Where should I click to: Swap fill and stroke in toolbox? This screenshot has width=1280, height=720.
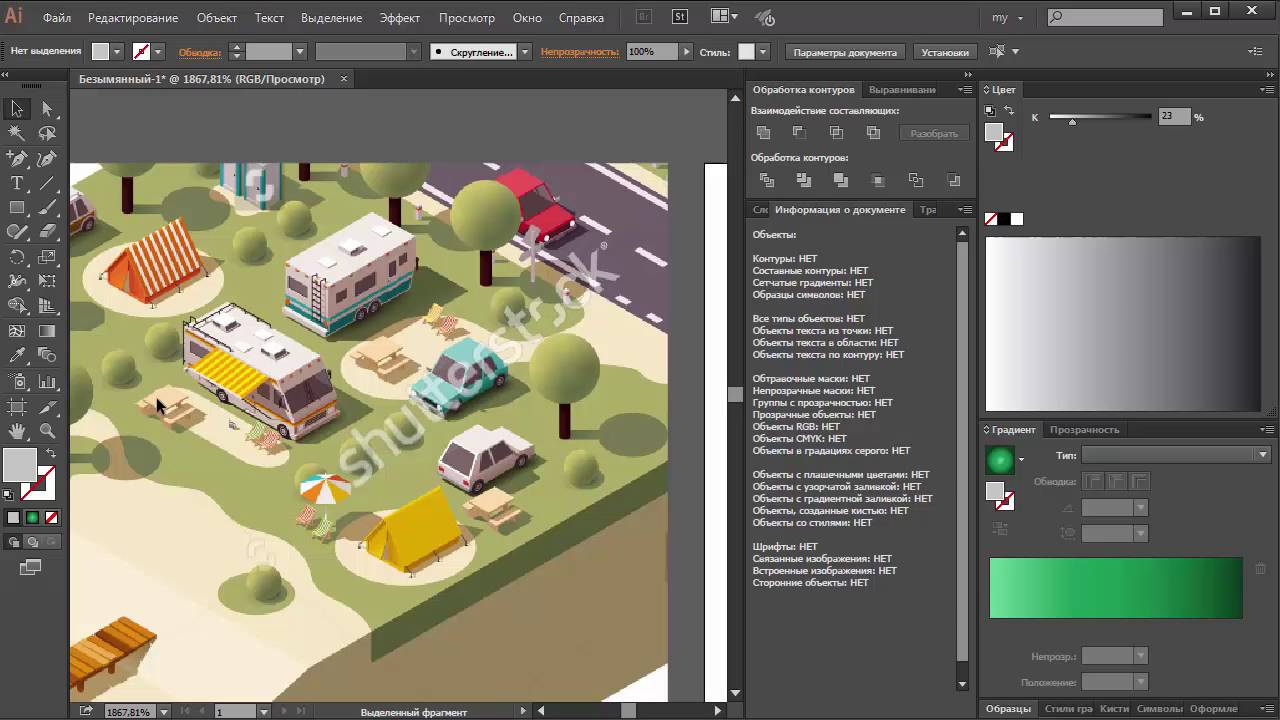(50, 453)
